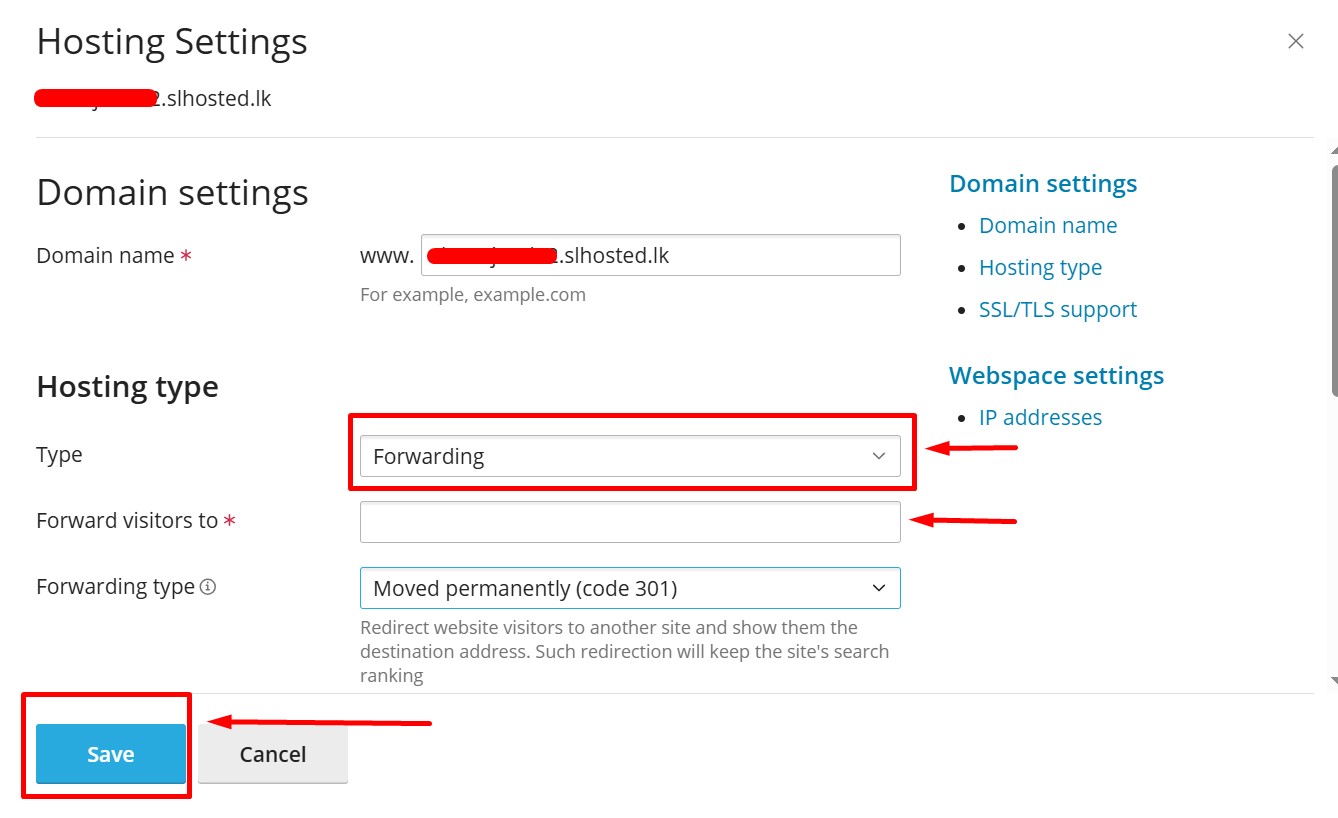
Task: Click the Forward visitors to field label
Action: 127,521
